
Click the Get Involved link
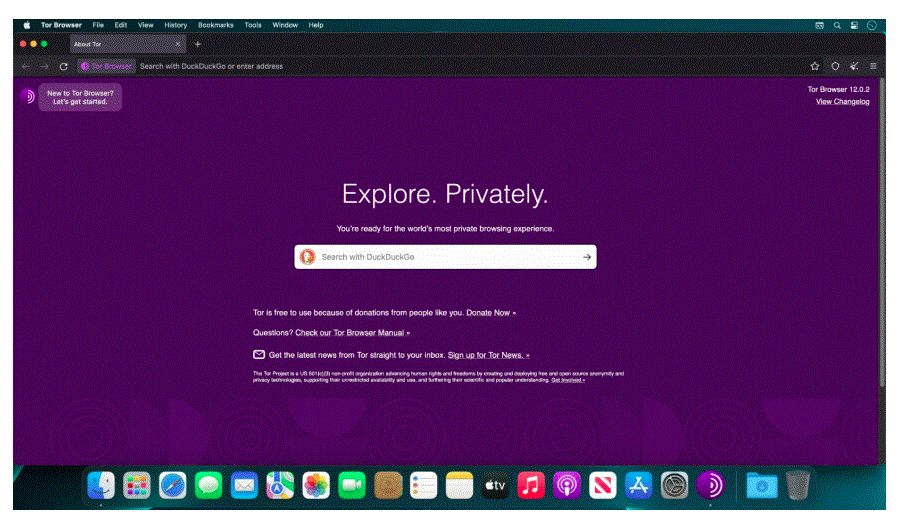[568, 380]
